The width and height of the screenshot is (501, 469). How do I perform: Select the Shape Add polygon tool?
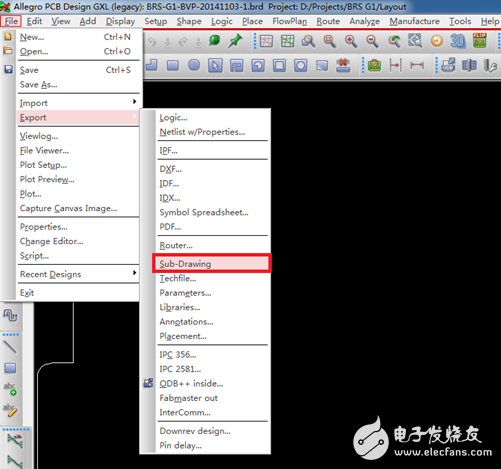pos(152,65)
